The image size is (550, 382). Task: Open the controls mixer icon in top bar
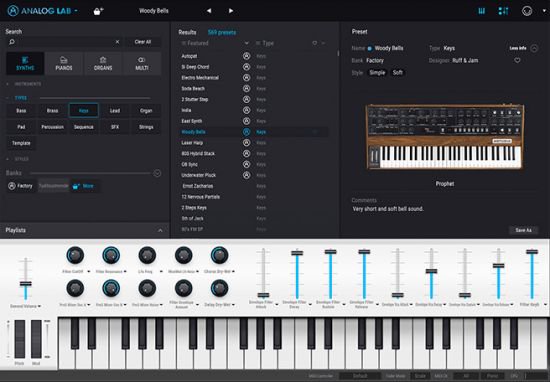[503, 11]
